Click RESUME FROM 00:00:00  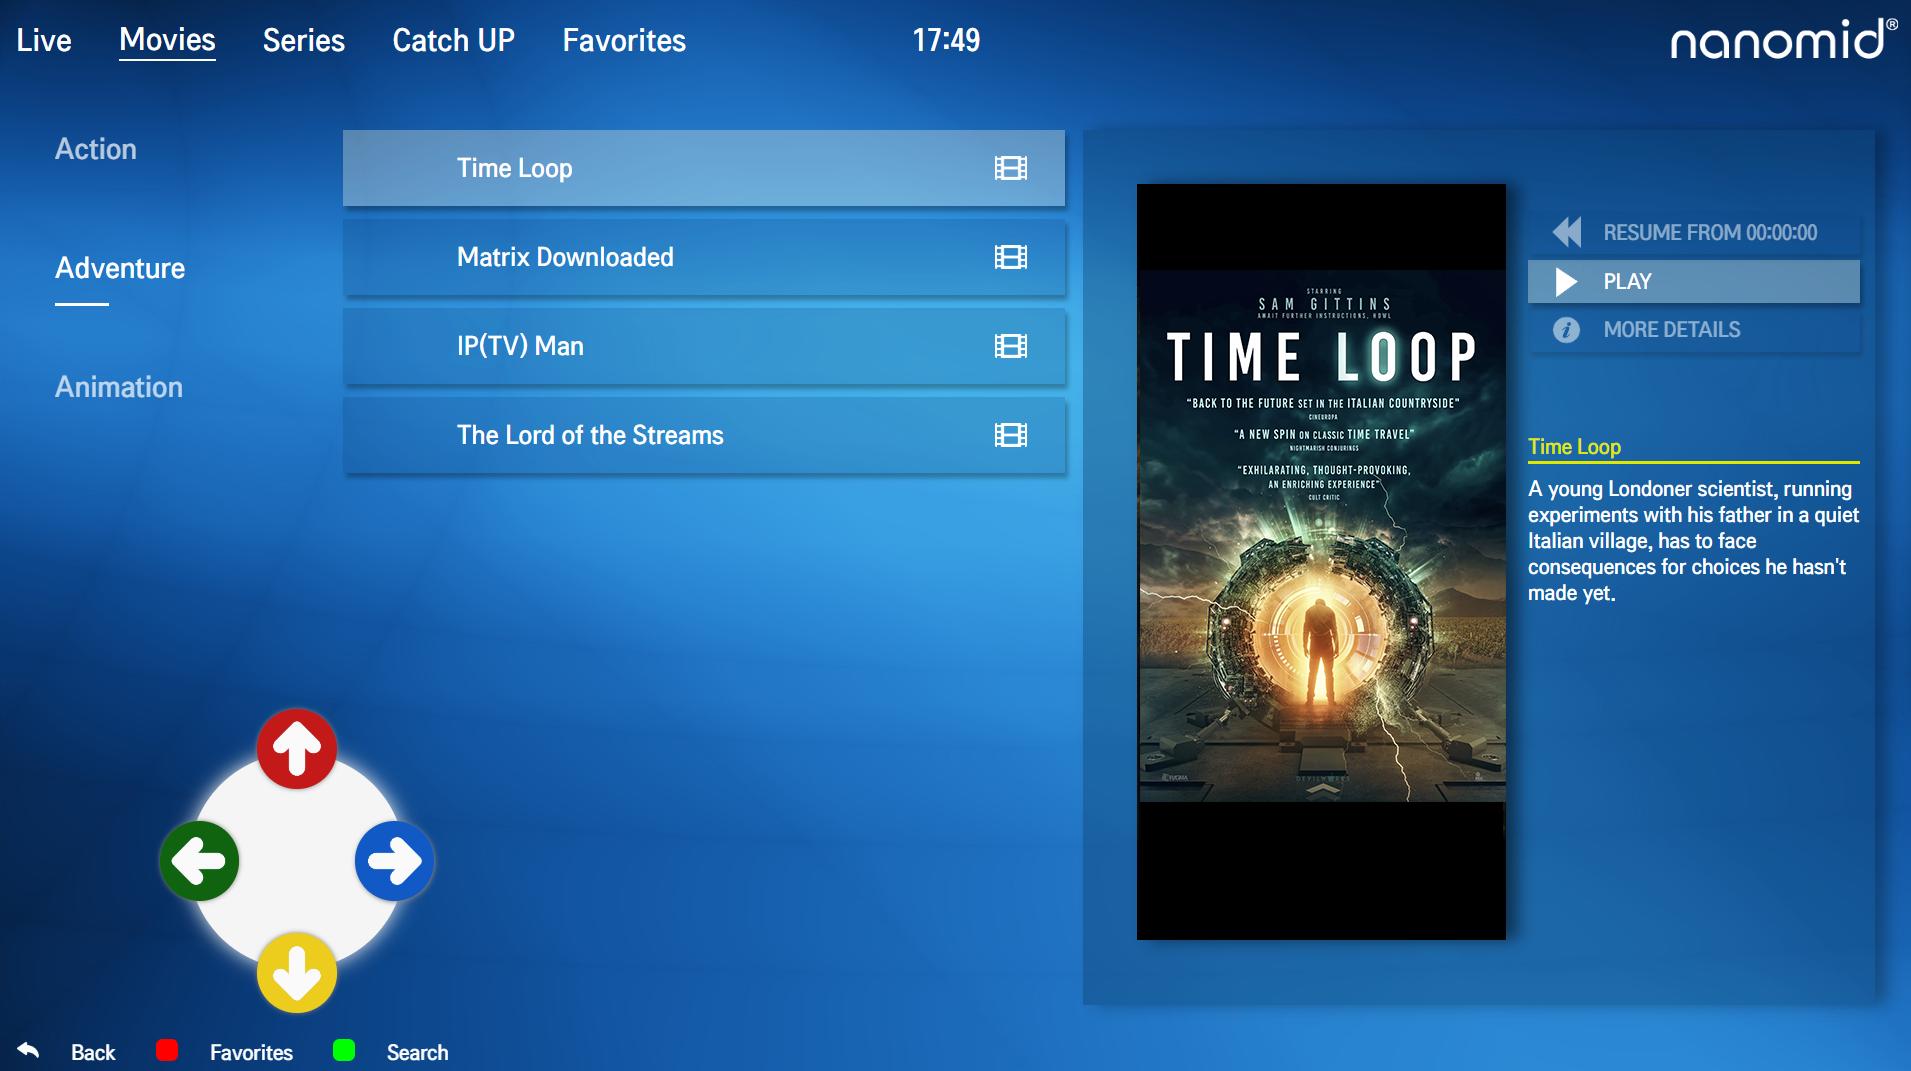pyautogui.click(x=1694, y=232)
